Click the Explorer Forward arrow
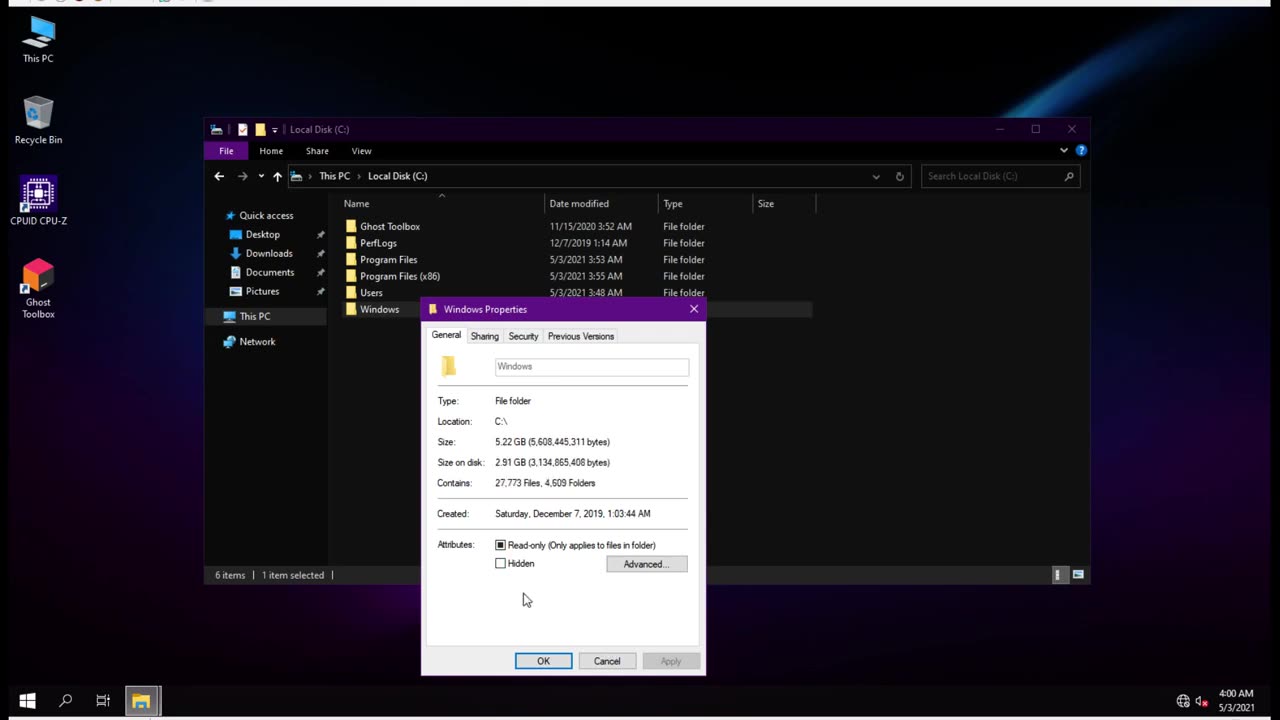Image resolution: width=1280 pixels, height=720 pixels. pyautogui.click(x=242, y=176)
